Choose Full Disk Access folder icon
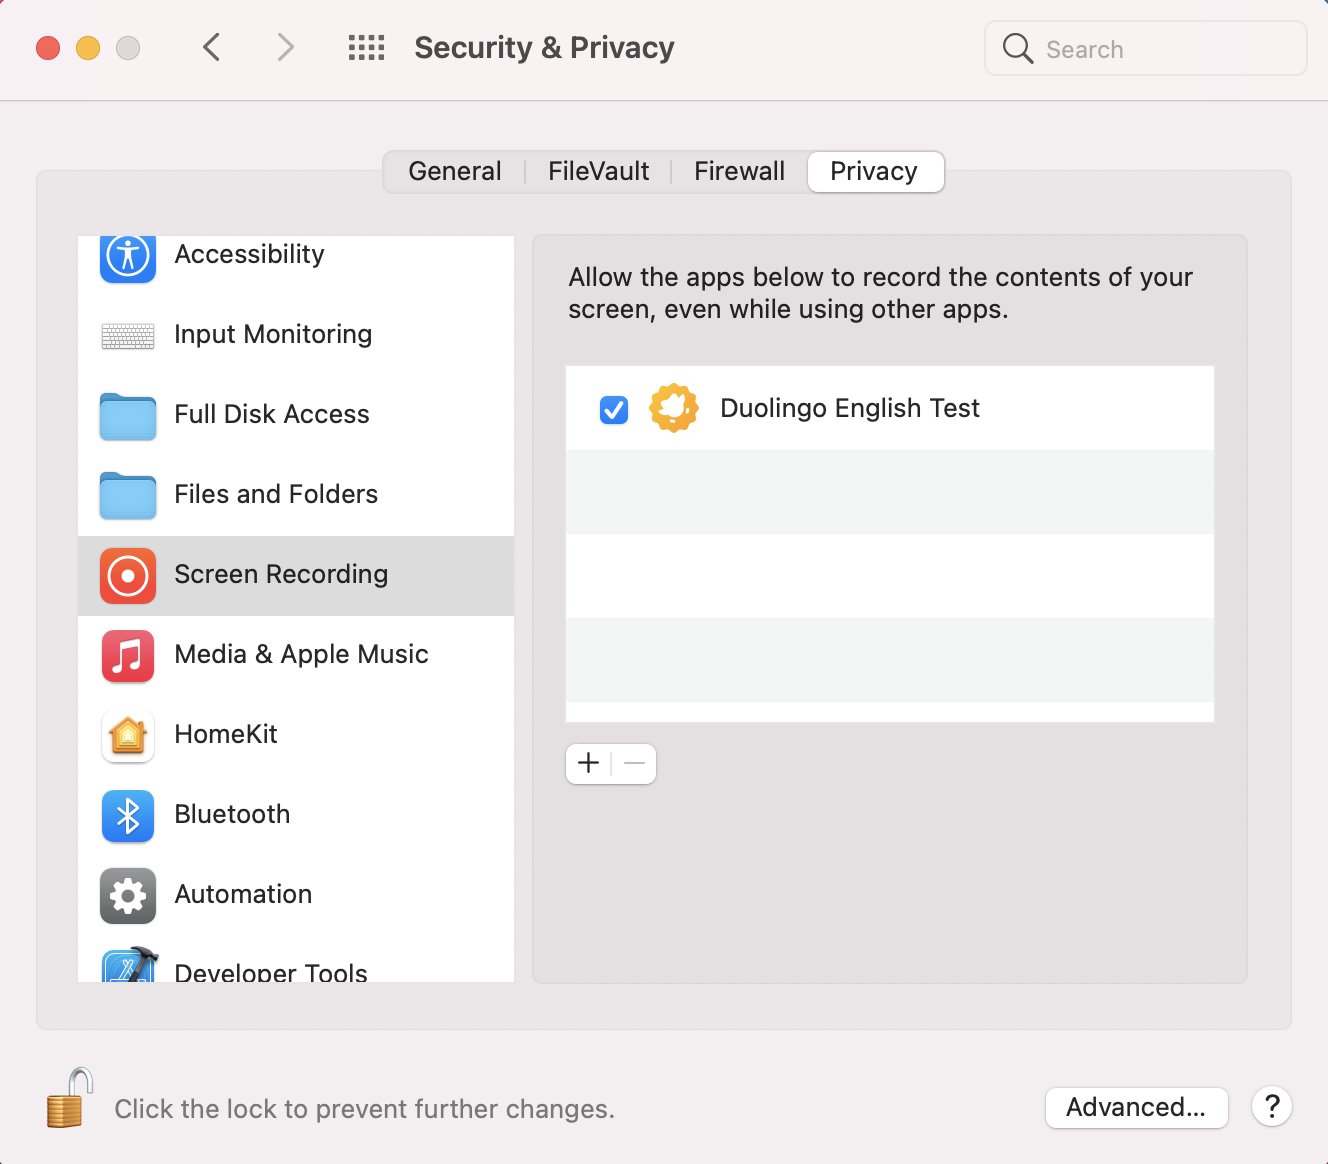Screen dimensions: 1328x1164 [128, 416]
